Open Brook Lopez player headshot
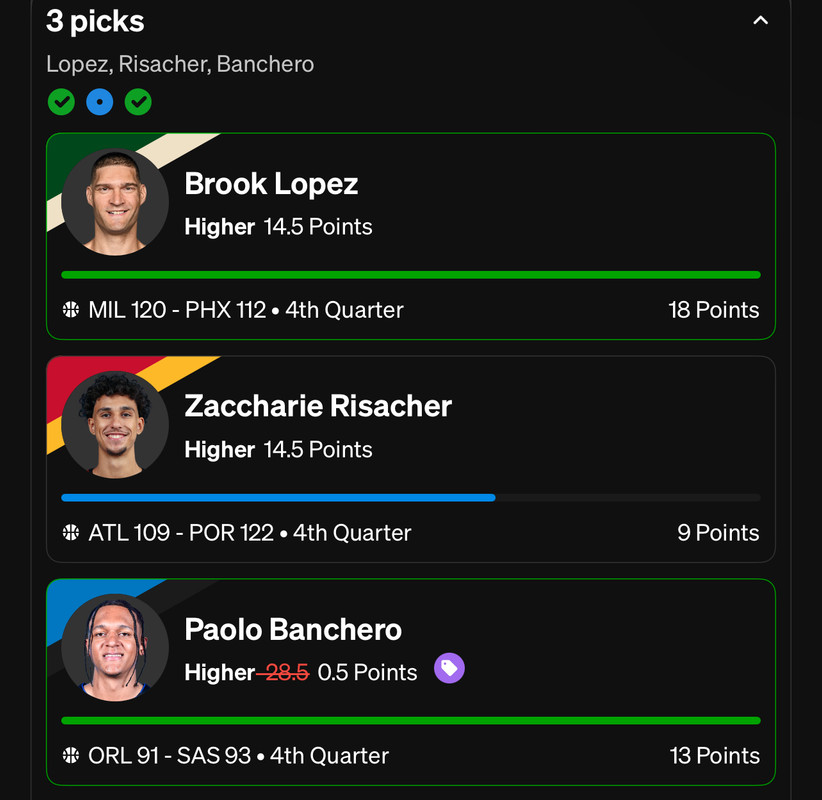 (x=115, y=202)
